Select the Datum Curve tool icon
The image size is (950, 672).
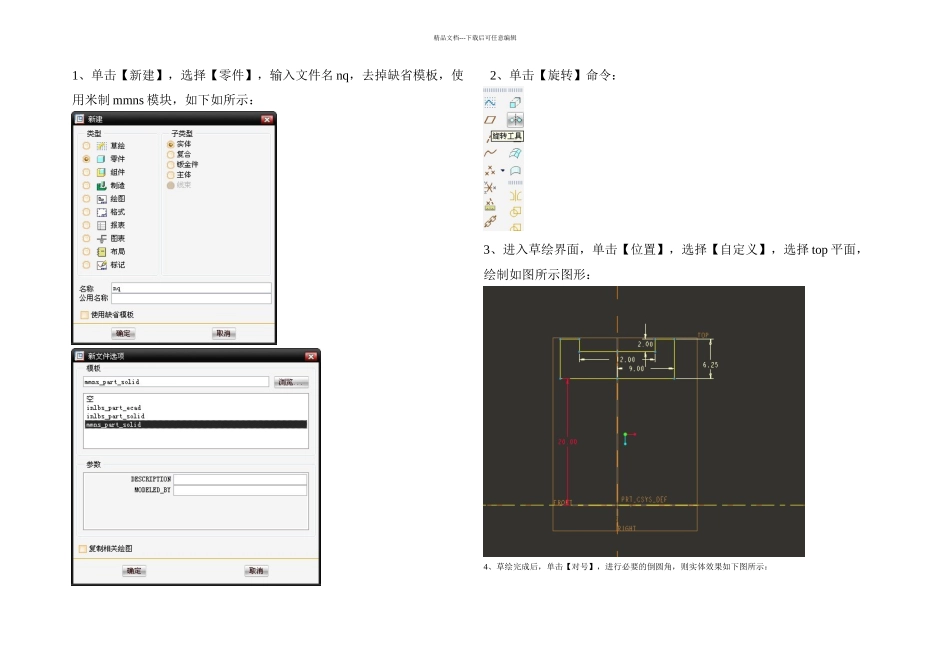(x=490, y=153)
